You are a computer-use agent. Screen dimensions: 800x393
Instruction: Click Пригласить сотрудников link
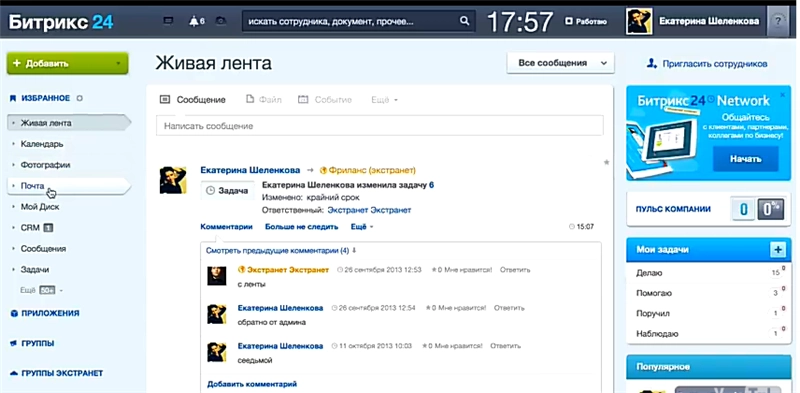tap(707, 64)
